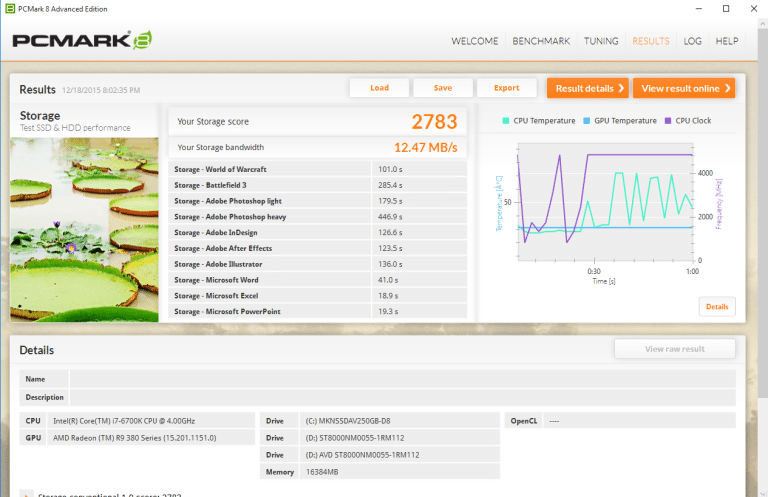This screenshot has width=768, height=497.
Task: Click the performance monitoring chart
Action: tap(605, 202)
